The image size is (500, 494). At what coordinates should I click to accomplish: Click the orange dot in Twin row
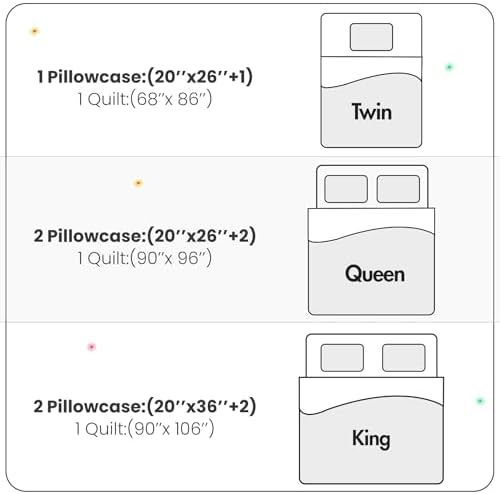click(34, 31)
